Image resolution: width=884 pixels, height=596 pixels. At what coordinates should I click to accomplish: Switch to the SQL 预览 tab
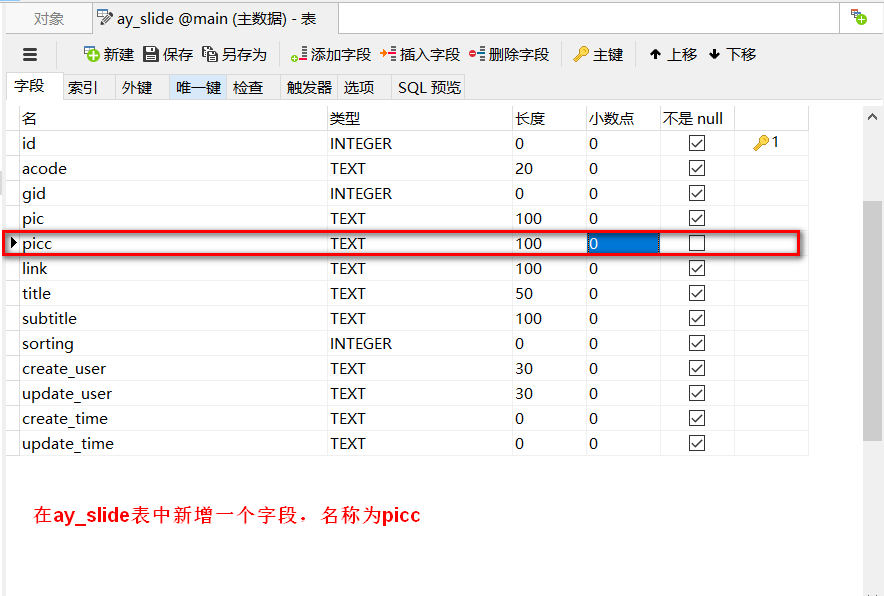429,87
